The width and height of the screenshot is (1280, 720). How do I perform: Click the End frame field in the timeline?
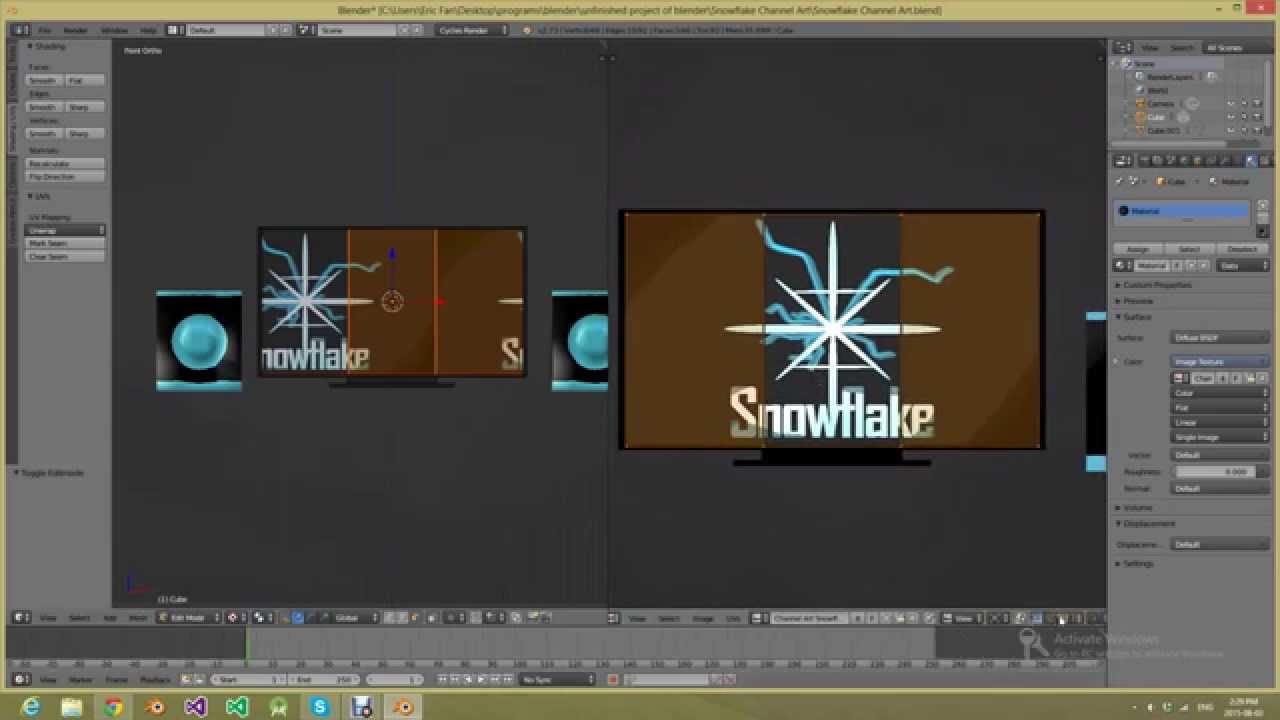pos(324,680)
